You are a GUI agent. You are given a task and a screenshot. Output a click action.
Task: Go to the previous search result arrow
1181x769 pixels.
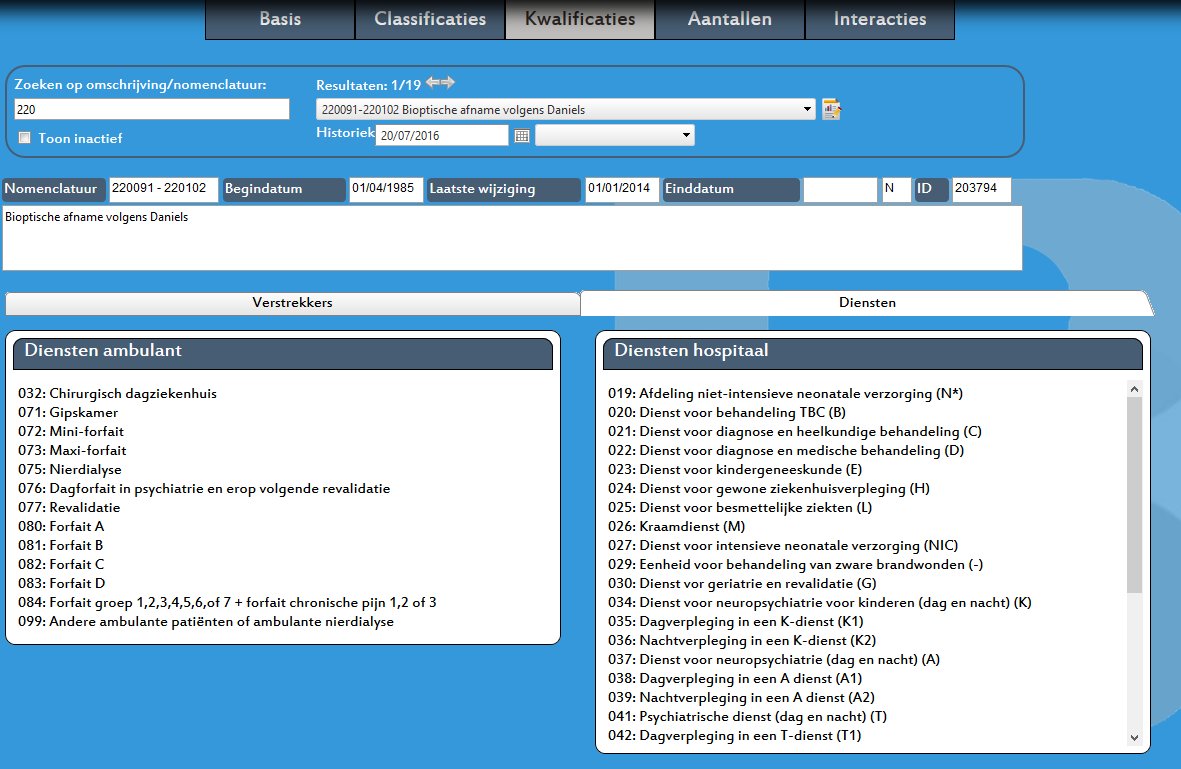click(433, 82)
